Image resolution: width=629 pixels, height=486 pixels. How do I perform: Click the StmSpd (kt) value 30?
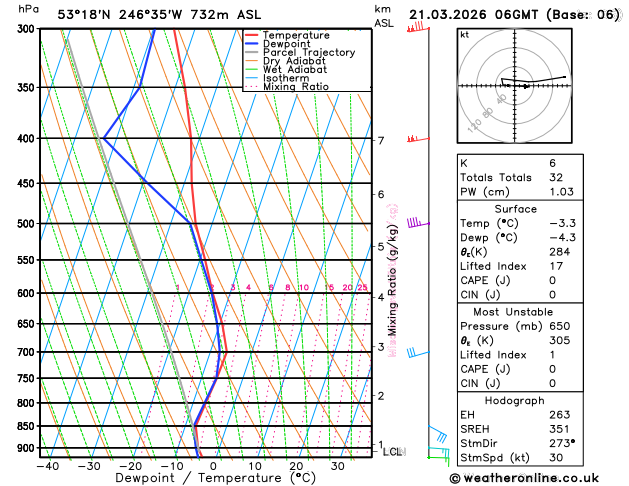(556, 458)
